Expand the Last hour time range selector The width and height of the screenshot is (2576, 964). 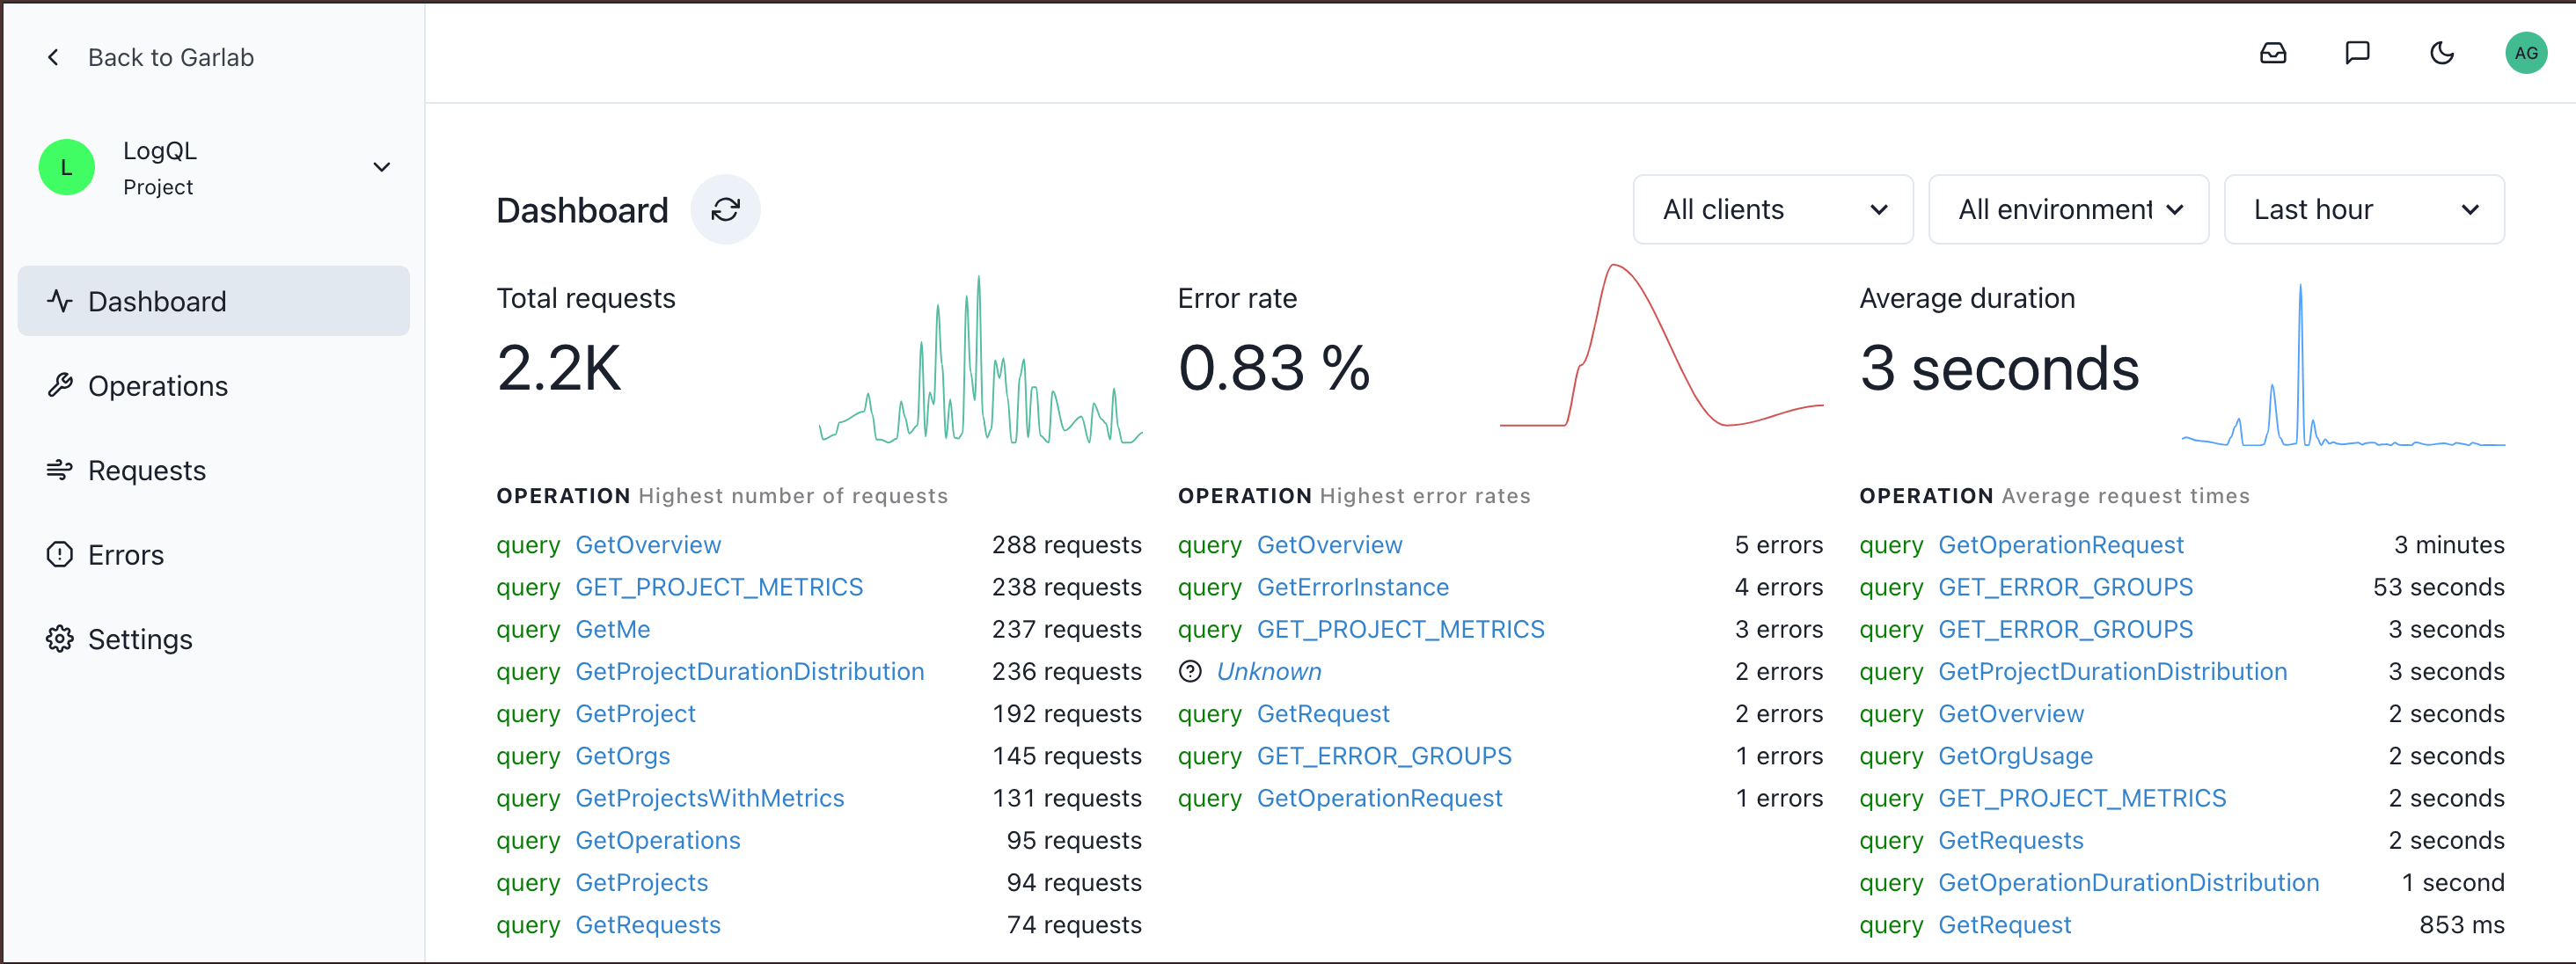2364,209
